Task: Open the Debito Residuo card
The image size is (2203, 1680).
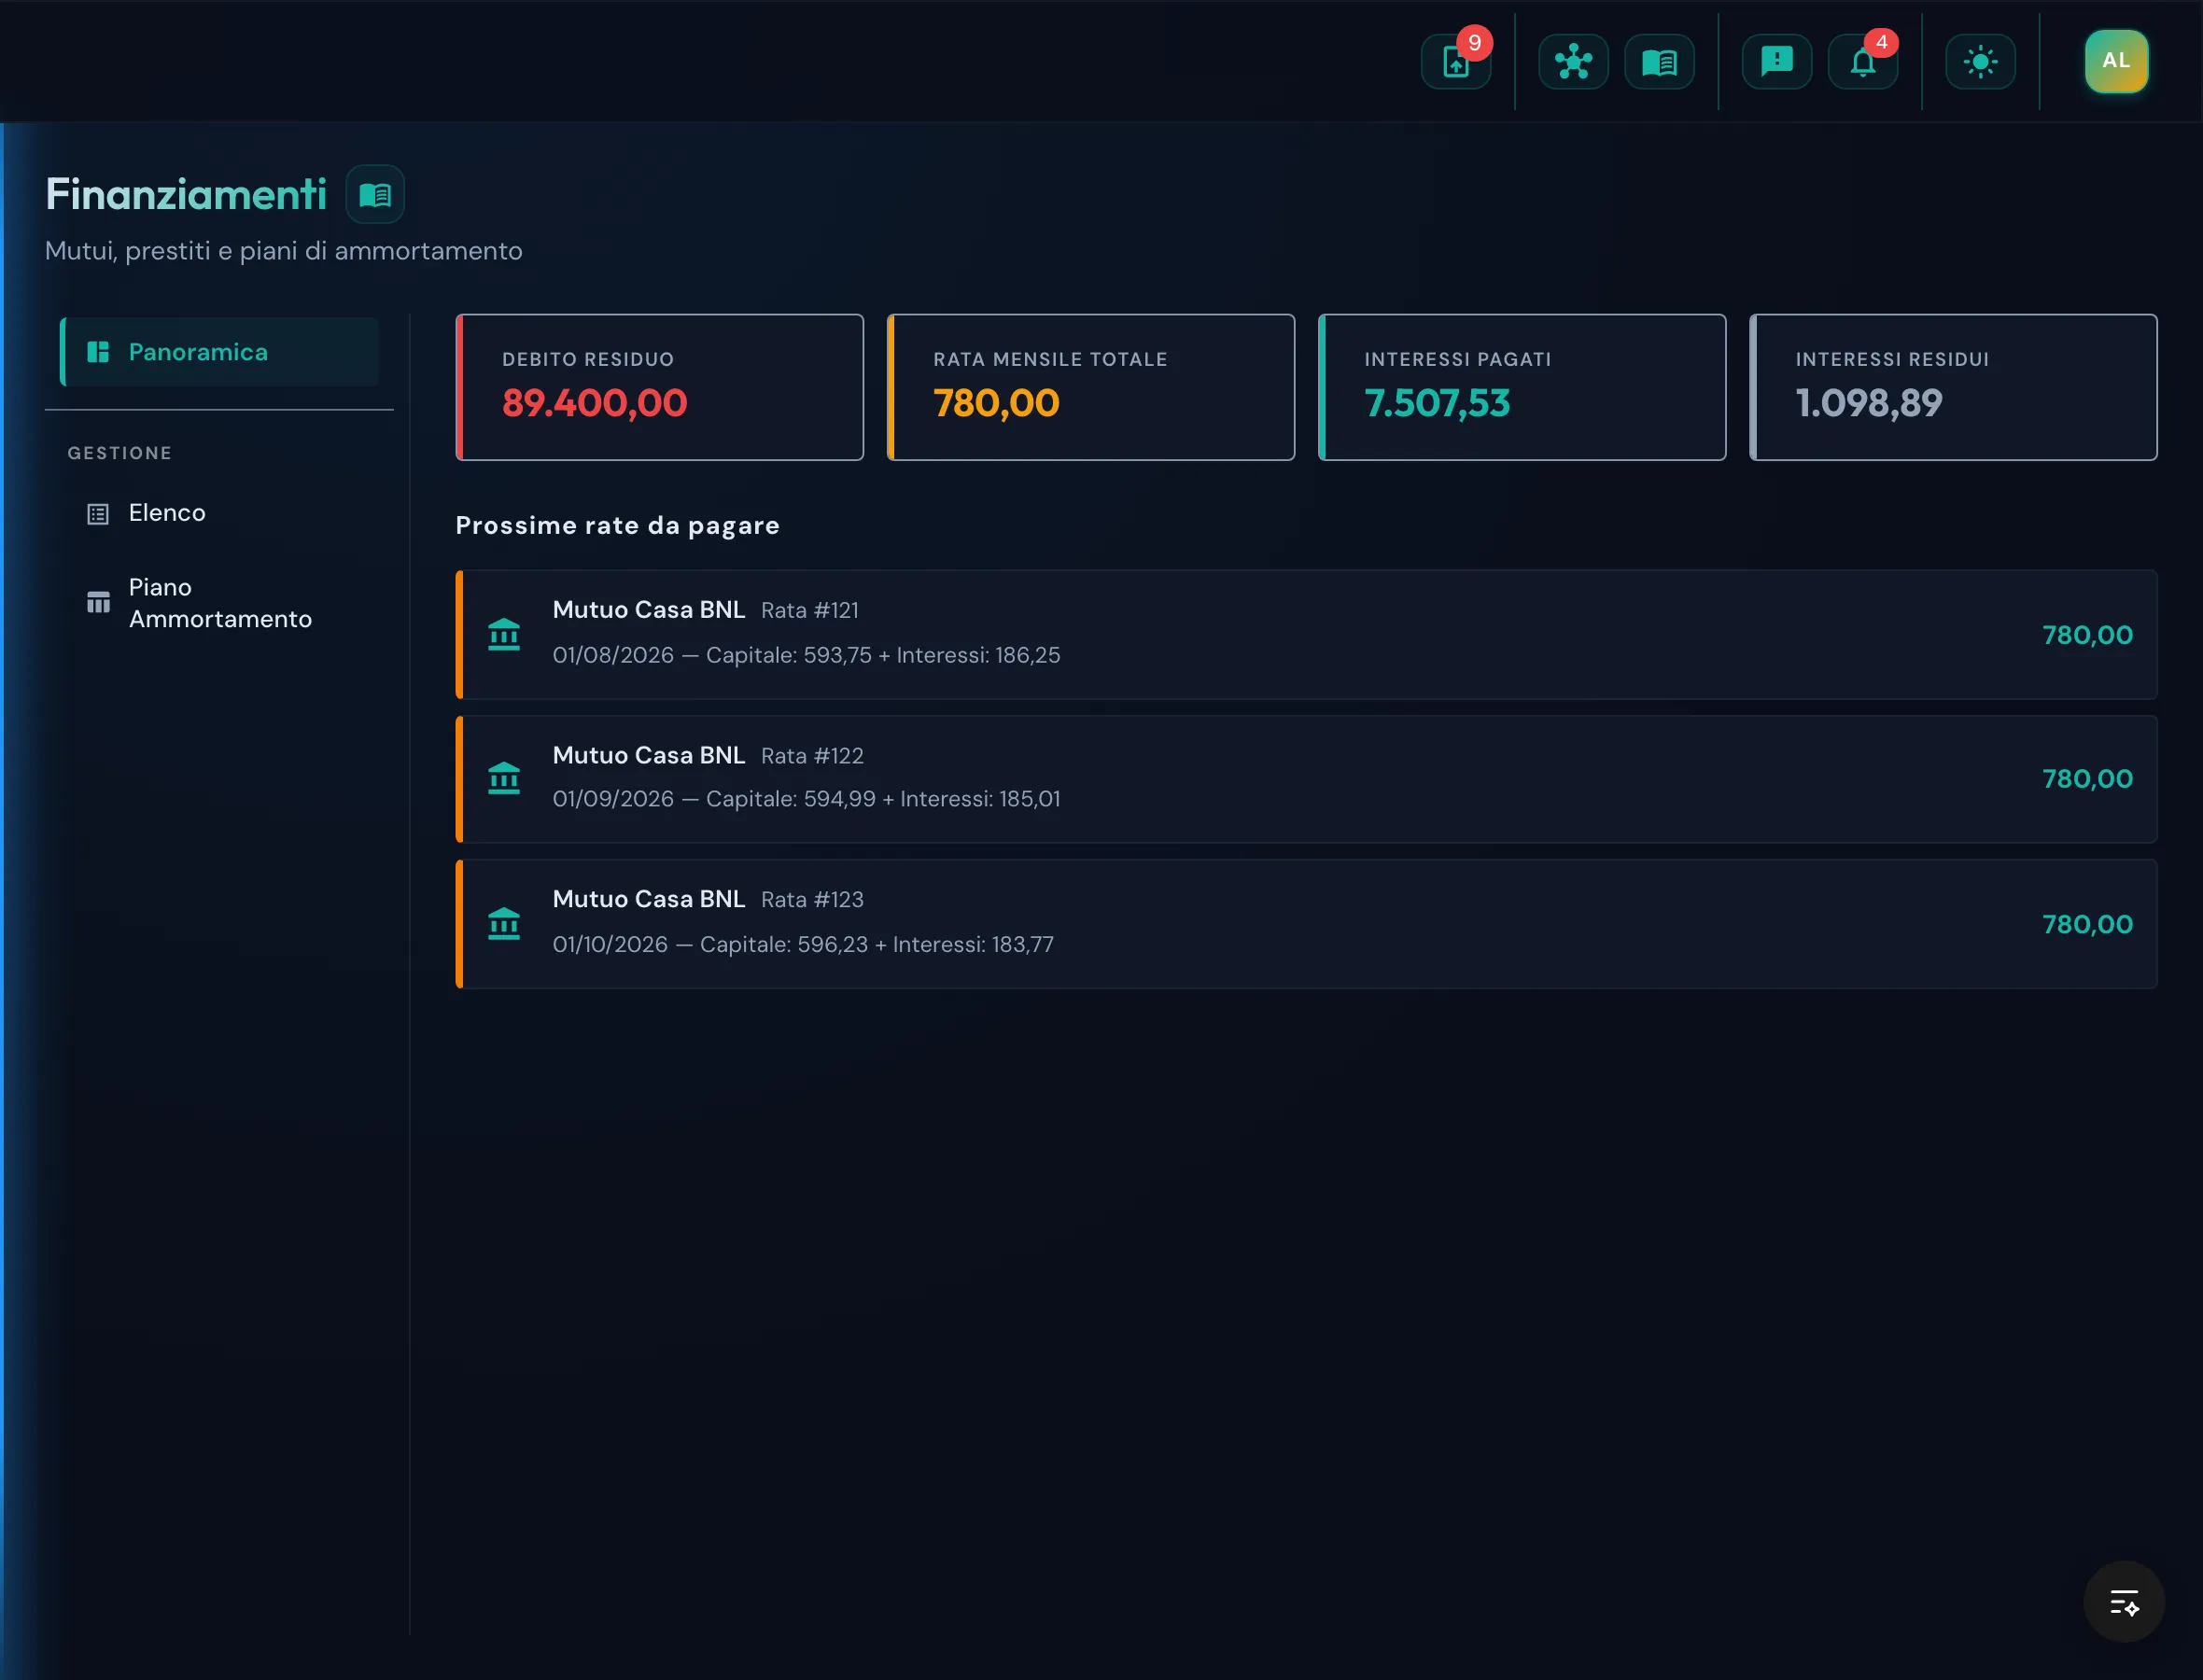Action: click(x=660, y=387)
